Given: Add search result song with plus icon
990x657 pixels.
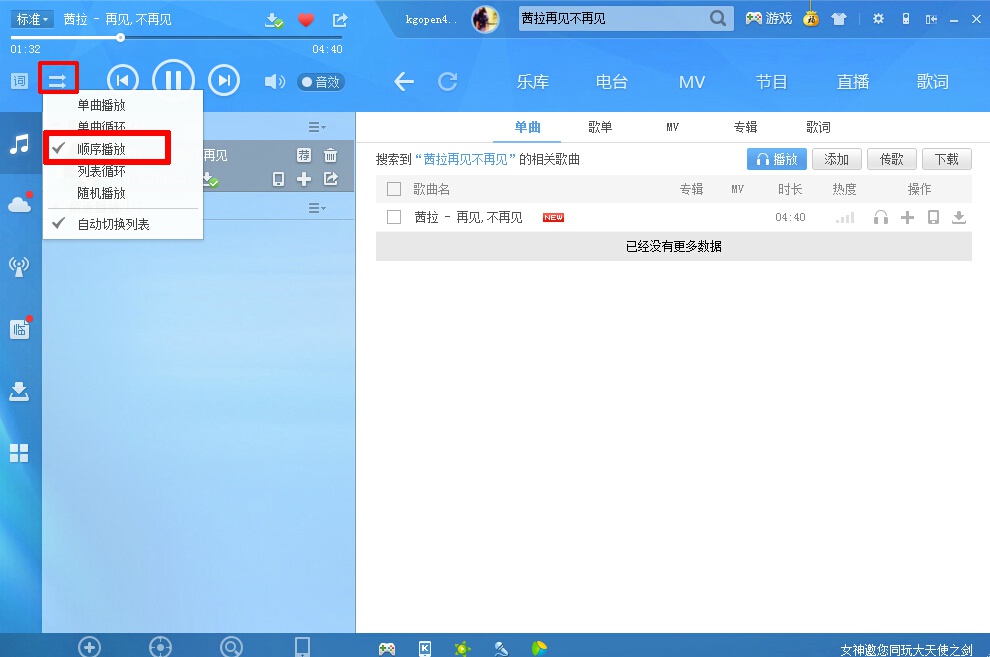Looking at the screenshot, I should [x=907, y=218].
